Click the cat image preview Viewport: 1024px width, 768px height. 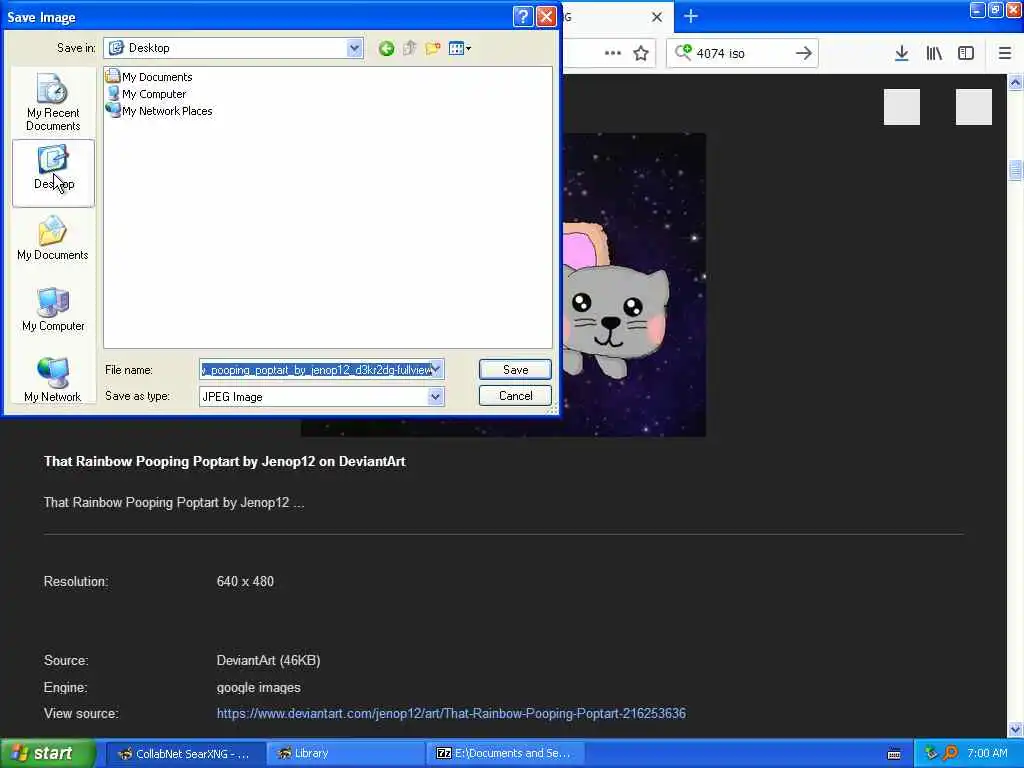click(633, 285)
